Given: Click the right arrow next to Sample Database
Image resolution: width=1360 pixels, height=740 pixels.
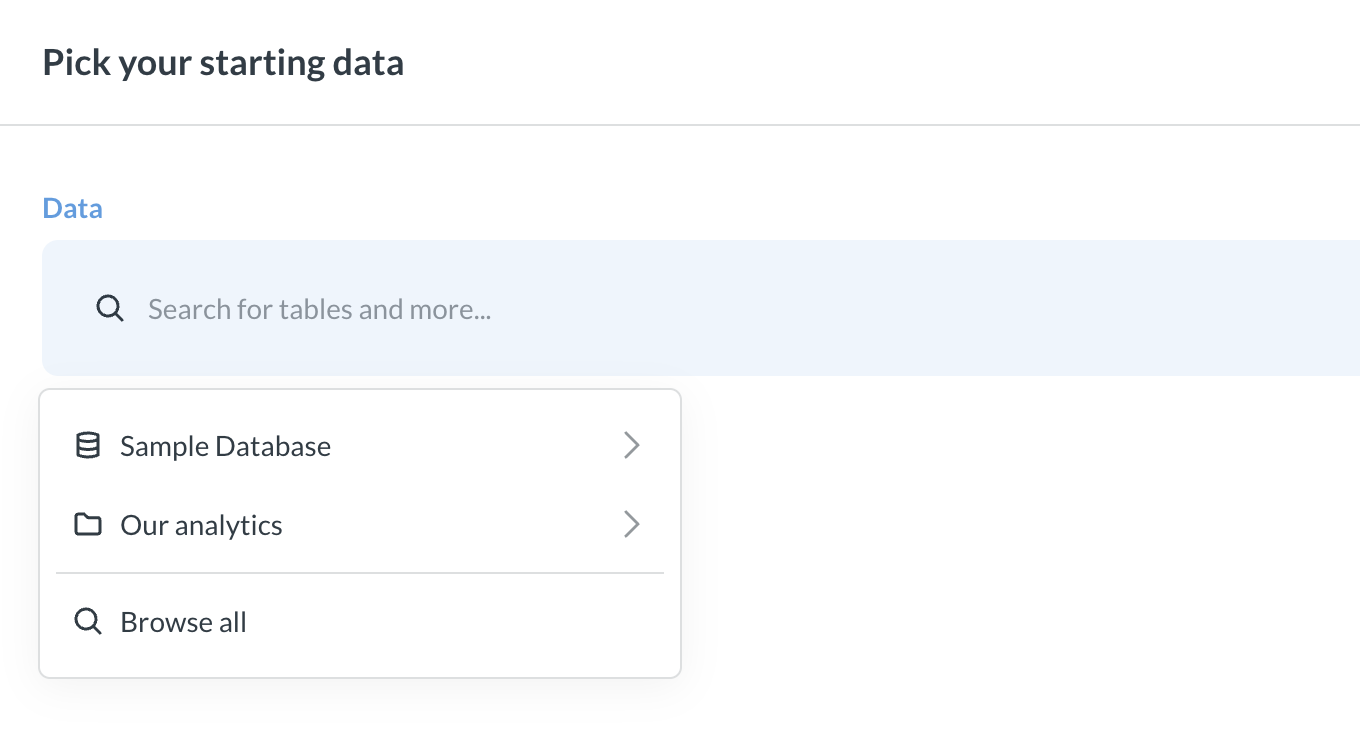Looking at the screenshot, I should [x=631, y=445].
